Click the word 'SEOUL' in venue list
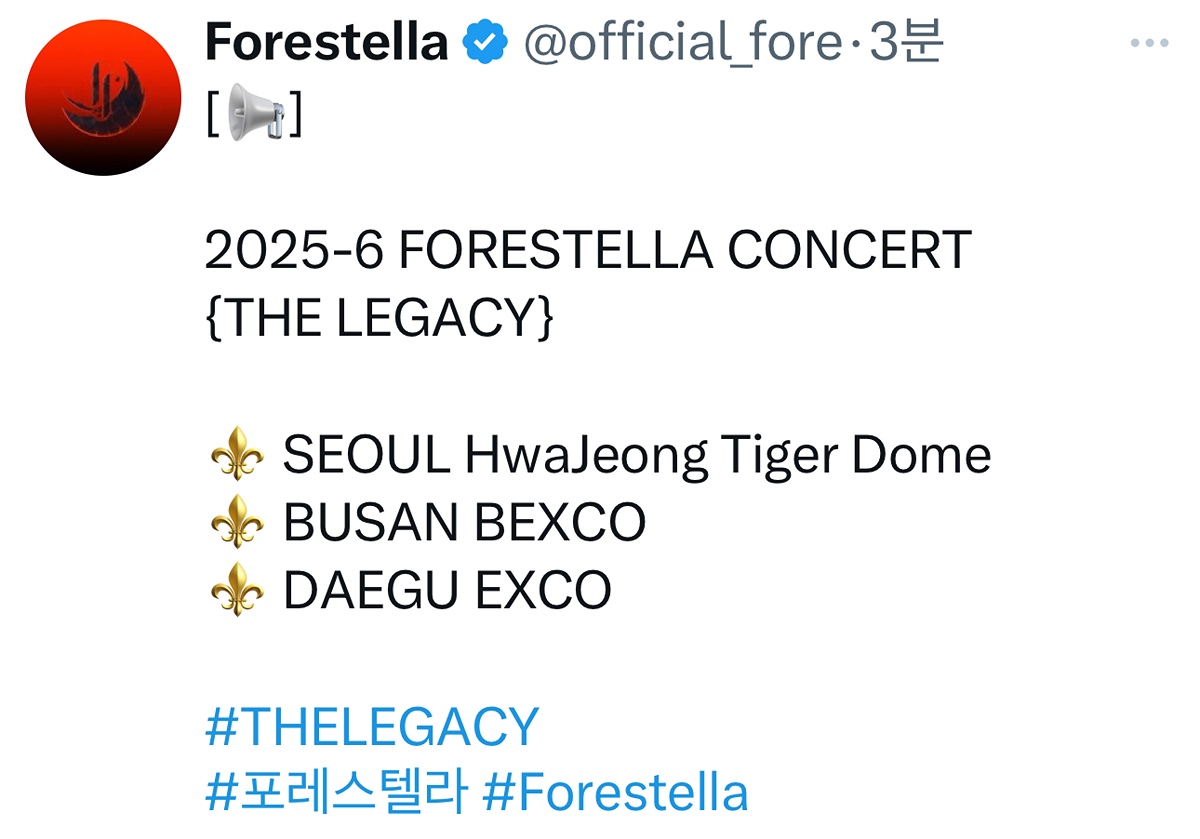 pyautogui.click(x=366, y=457)
